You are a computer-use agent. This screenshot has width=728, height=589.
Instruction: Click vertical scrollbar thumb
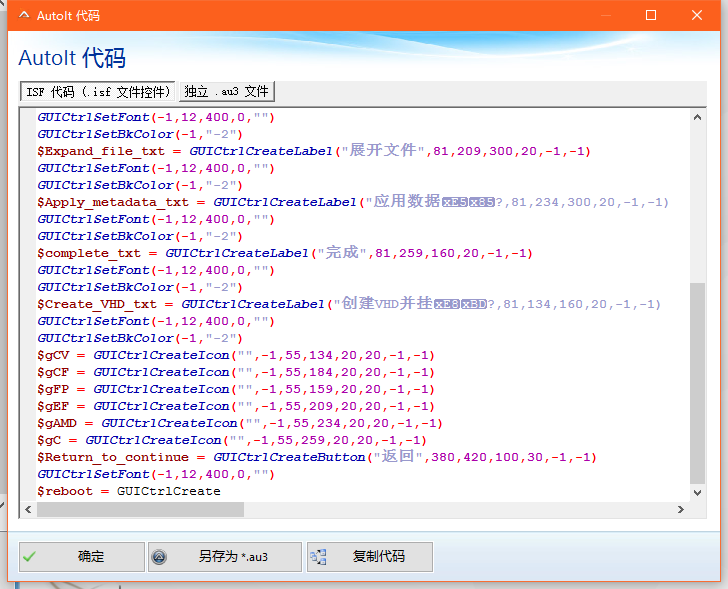pos(697,383)
